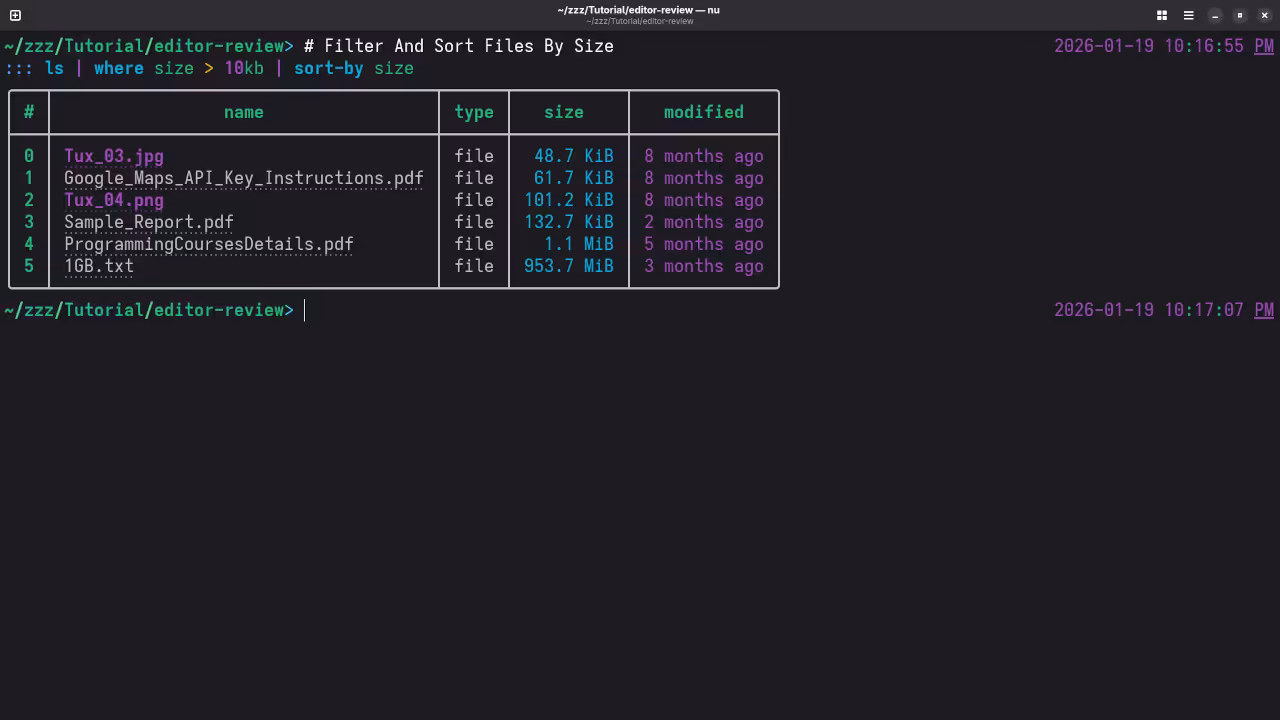Select the Tux_03.jpg file entry
Viewport: 1280px width, 720px height.
tap(113, 156)
